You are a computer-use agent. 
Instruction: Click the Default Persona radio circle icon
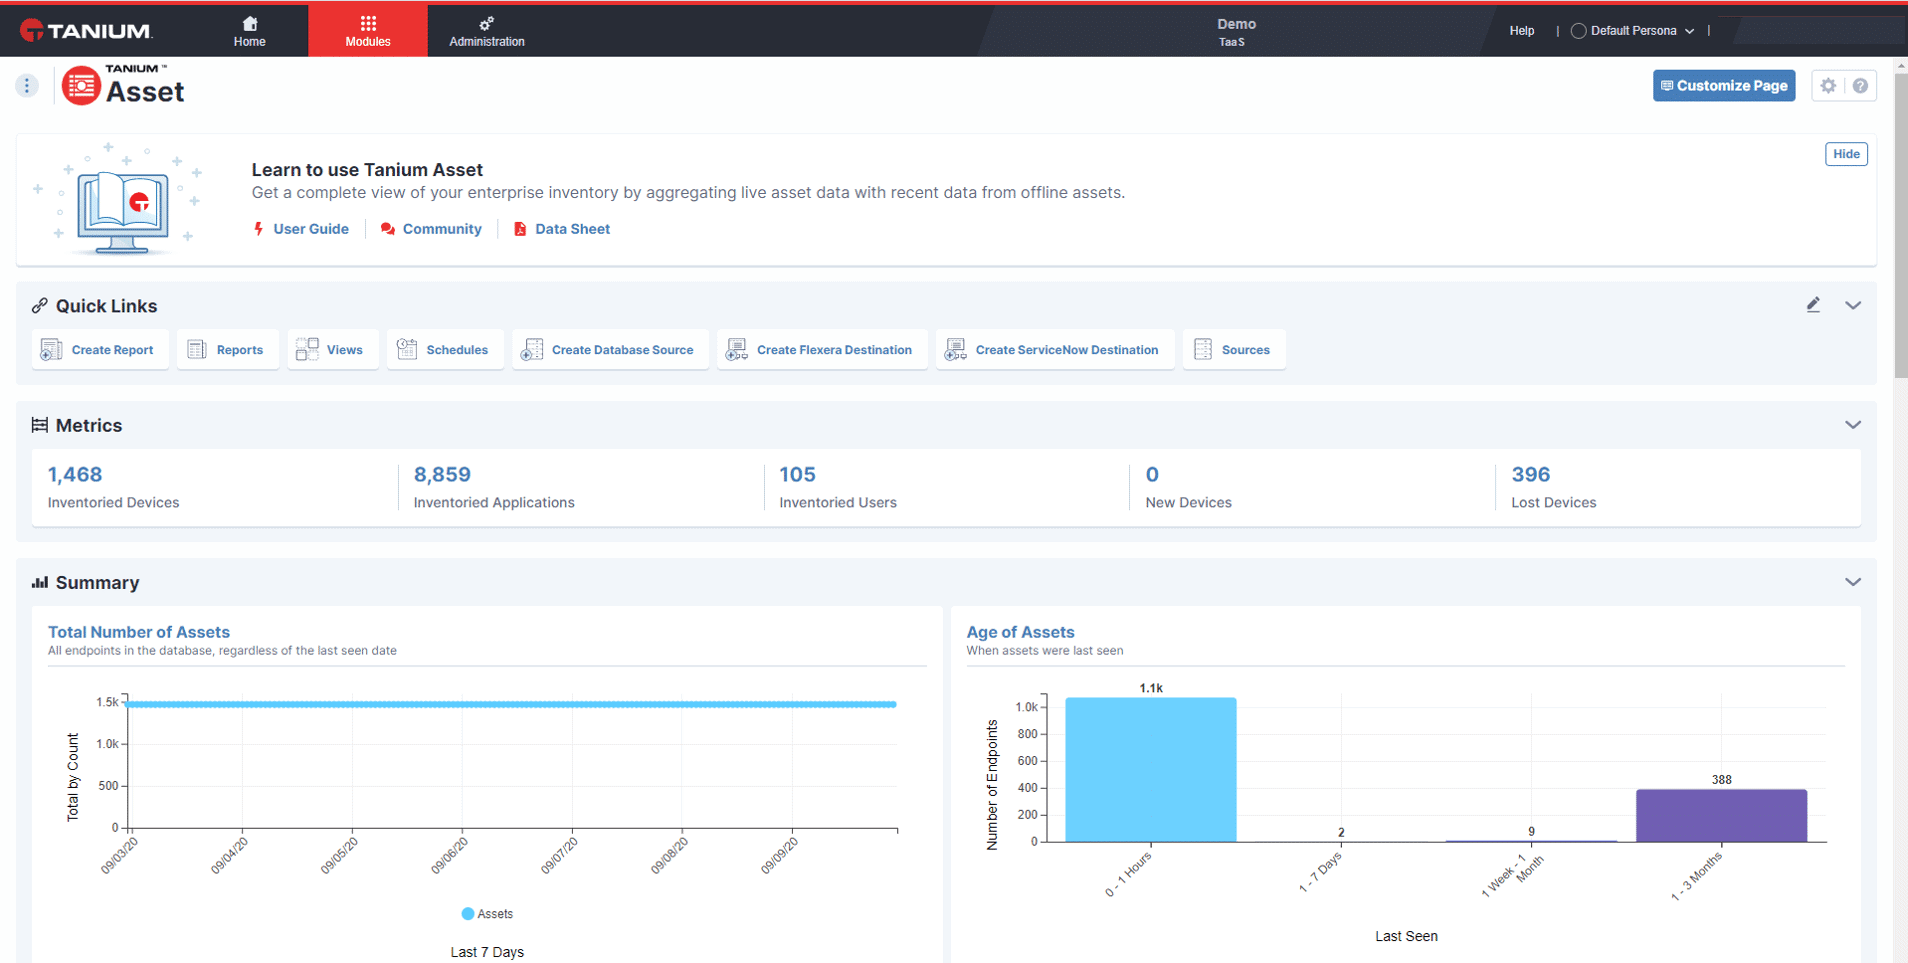point(1578,31)
